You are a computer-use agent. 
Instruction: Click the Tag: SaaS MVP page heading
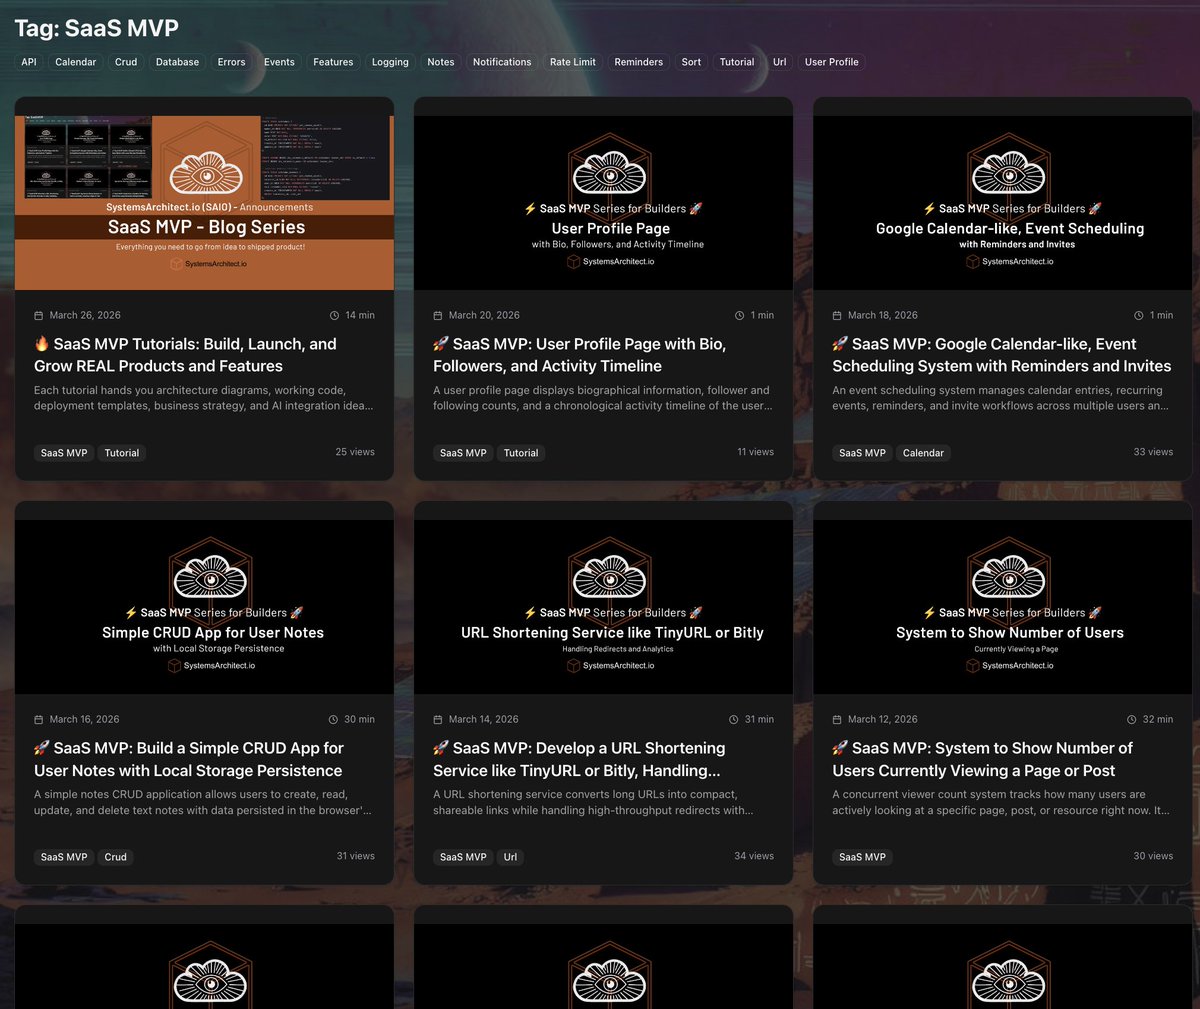[x=97, y=28]
